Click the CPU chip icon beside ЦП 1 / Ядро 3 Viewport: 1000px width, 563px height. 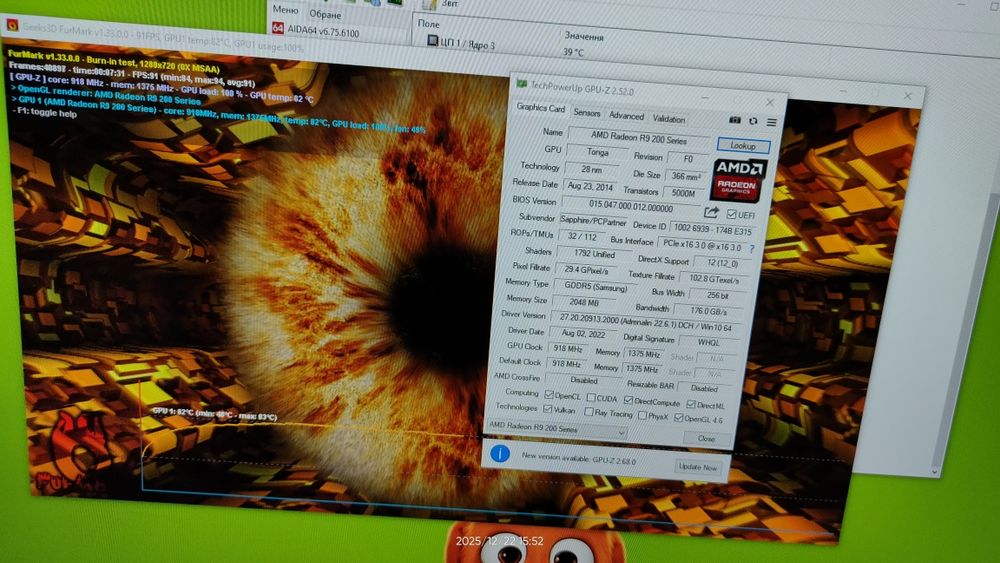click(432, 41)
